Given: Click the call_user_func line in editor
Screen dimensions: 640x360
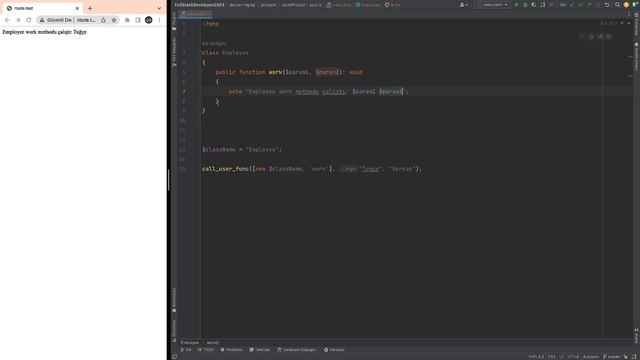Looking at the screenshot, I should pyautogui.click(x=312, y=169).
